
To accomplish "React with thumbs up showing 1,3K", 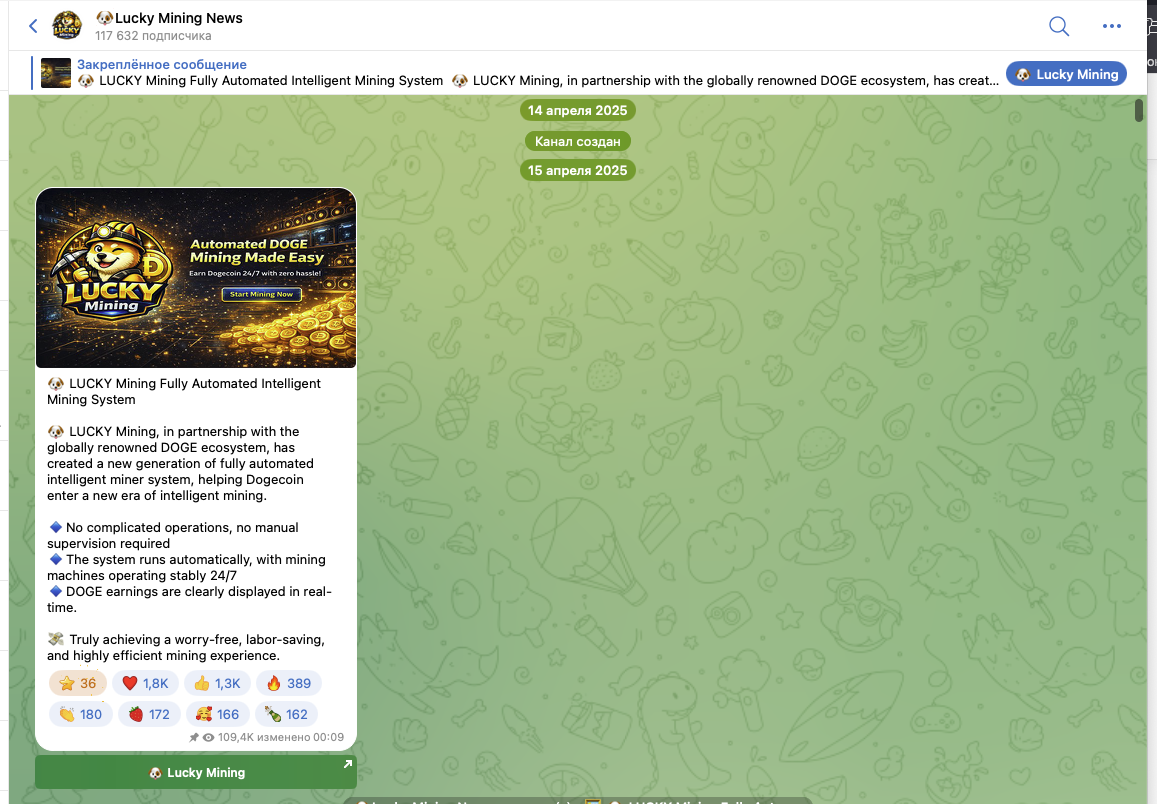I will [217, 683].
